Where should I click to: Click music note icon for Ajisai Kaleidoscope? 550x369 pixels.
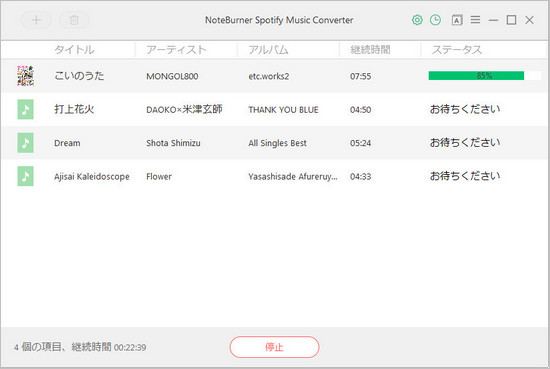pyautogui.click(x=25, y=176)
